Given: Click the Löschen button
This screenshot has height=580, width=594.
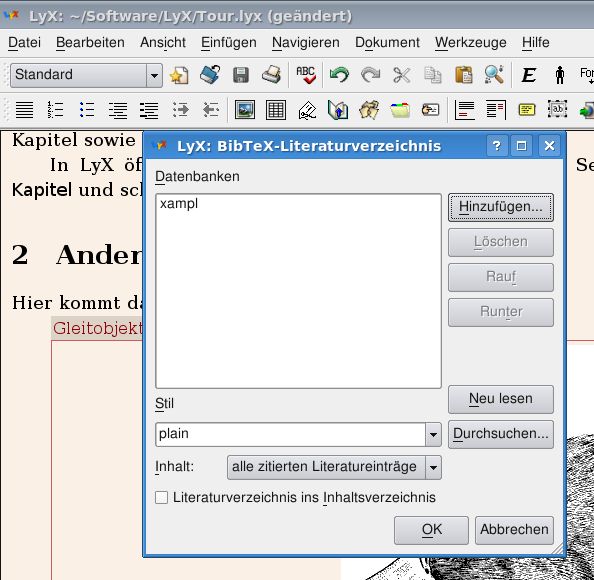Looking at the screenshot, I should [x=501, y=242].
